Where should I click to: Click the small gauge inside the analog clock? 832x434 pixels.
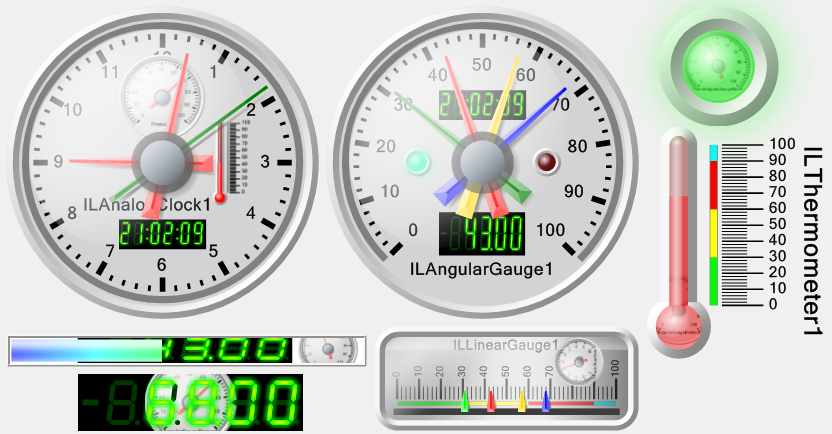tap(160, 96)
